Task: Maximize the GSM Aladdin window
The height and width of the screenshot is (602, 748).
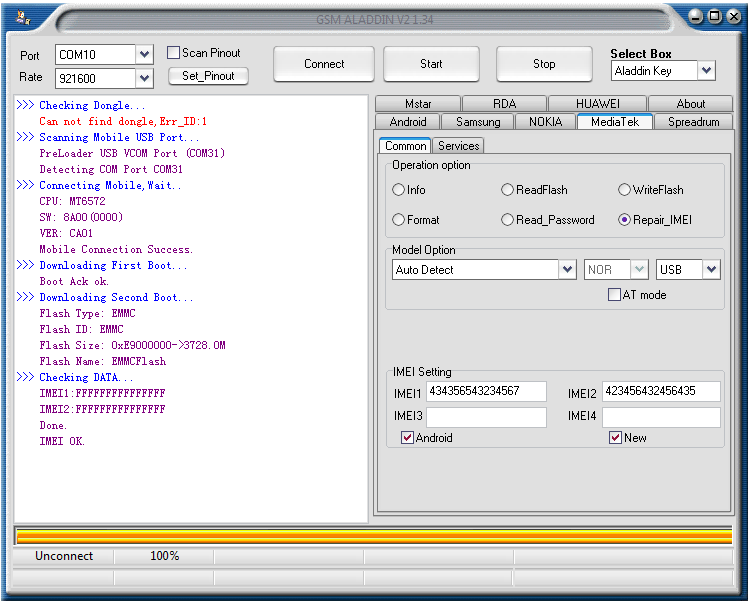Action: pyautogui.click(x=714, y=17)
